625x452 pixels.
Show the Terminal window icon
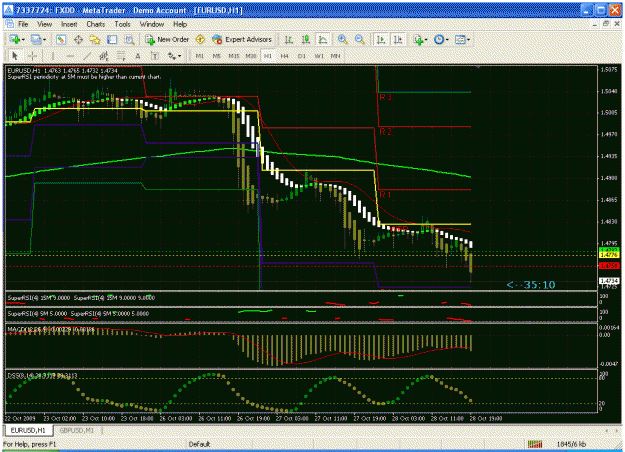(112, 39)
